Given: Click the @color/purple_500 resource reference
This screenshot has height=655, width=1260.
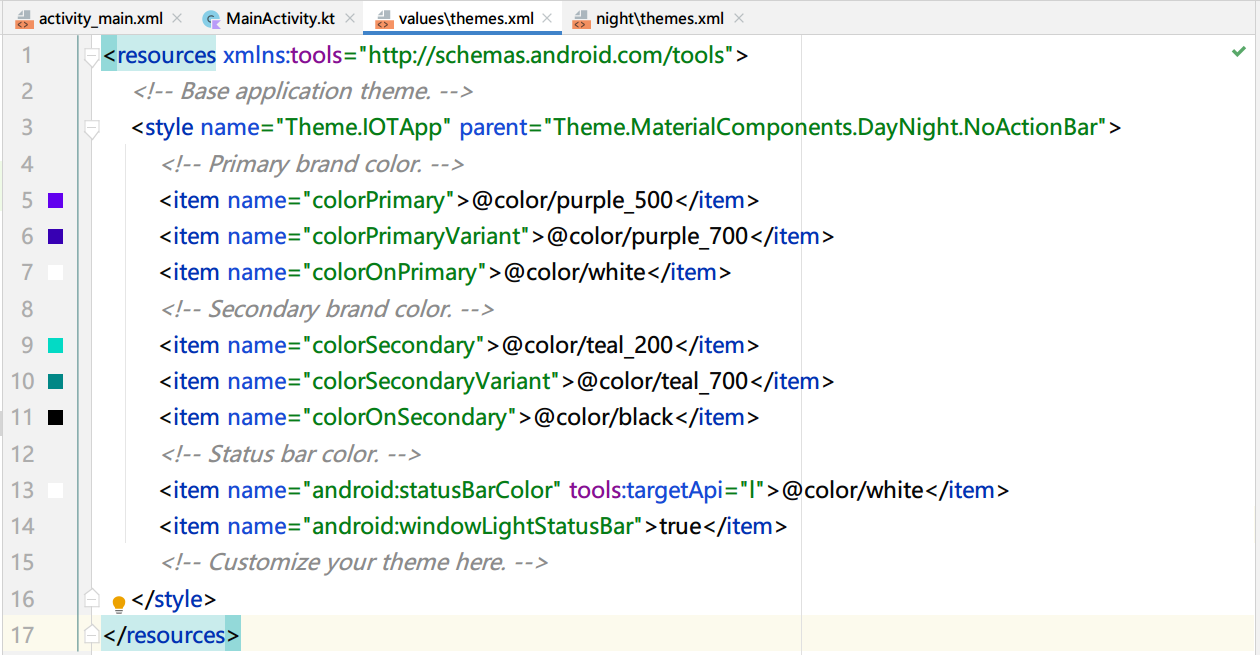Looking at the screenshot, I should pyautogui.click(x=573, y=200).
